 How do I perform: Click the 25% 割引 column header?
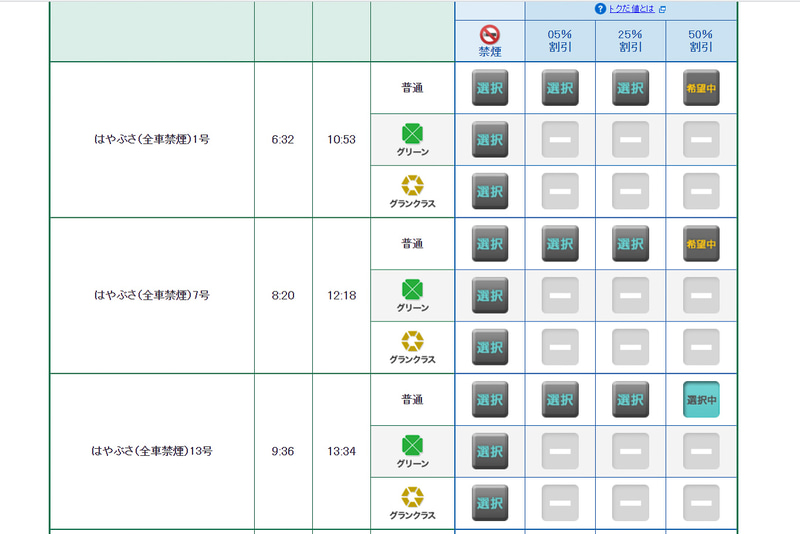point(630,41)
